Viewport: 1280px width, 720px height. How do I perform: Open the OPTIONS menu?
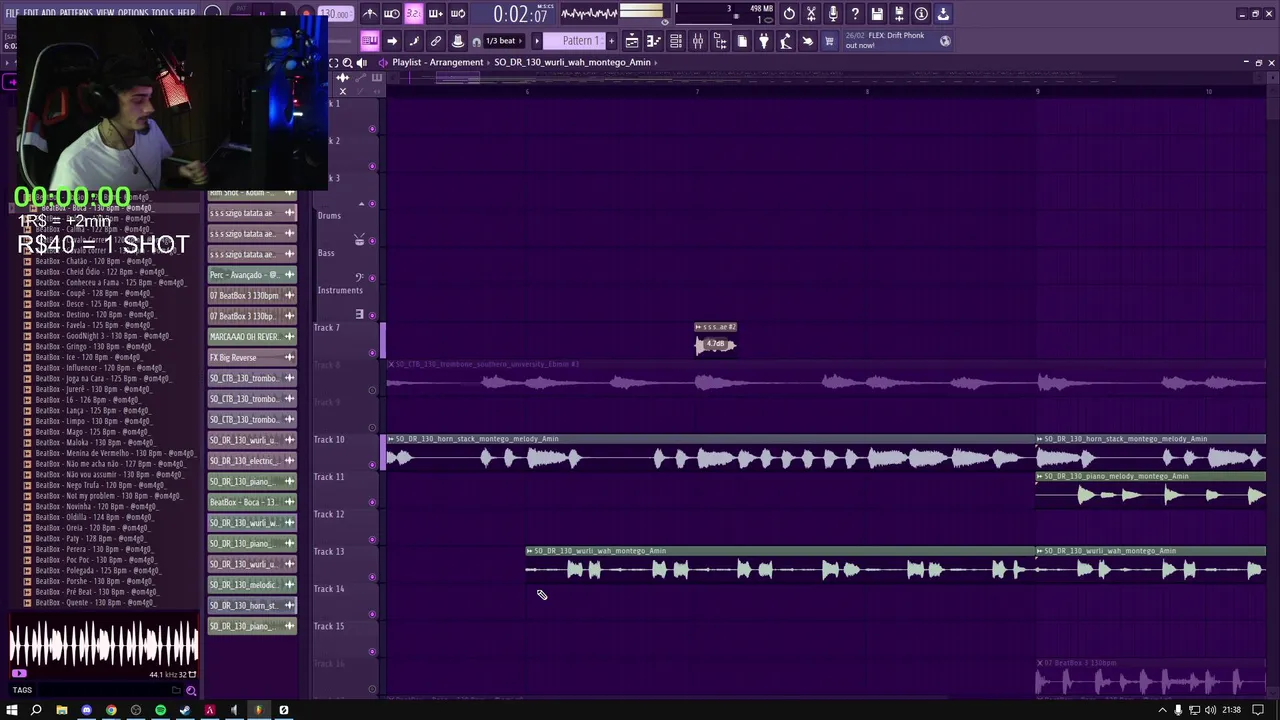tap(133, 14)
